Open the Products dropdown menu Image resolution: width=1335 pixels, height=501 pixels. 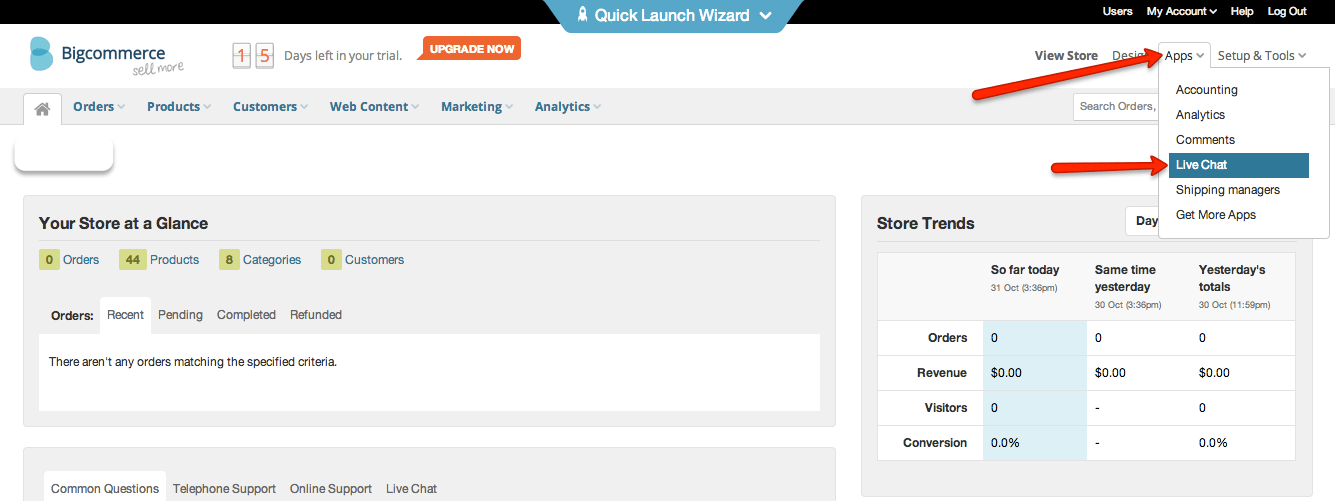click(x=178, y=106)
